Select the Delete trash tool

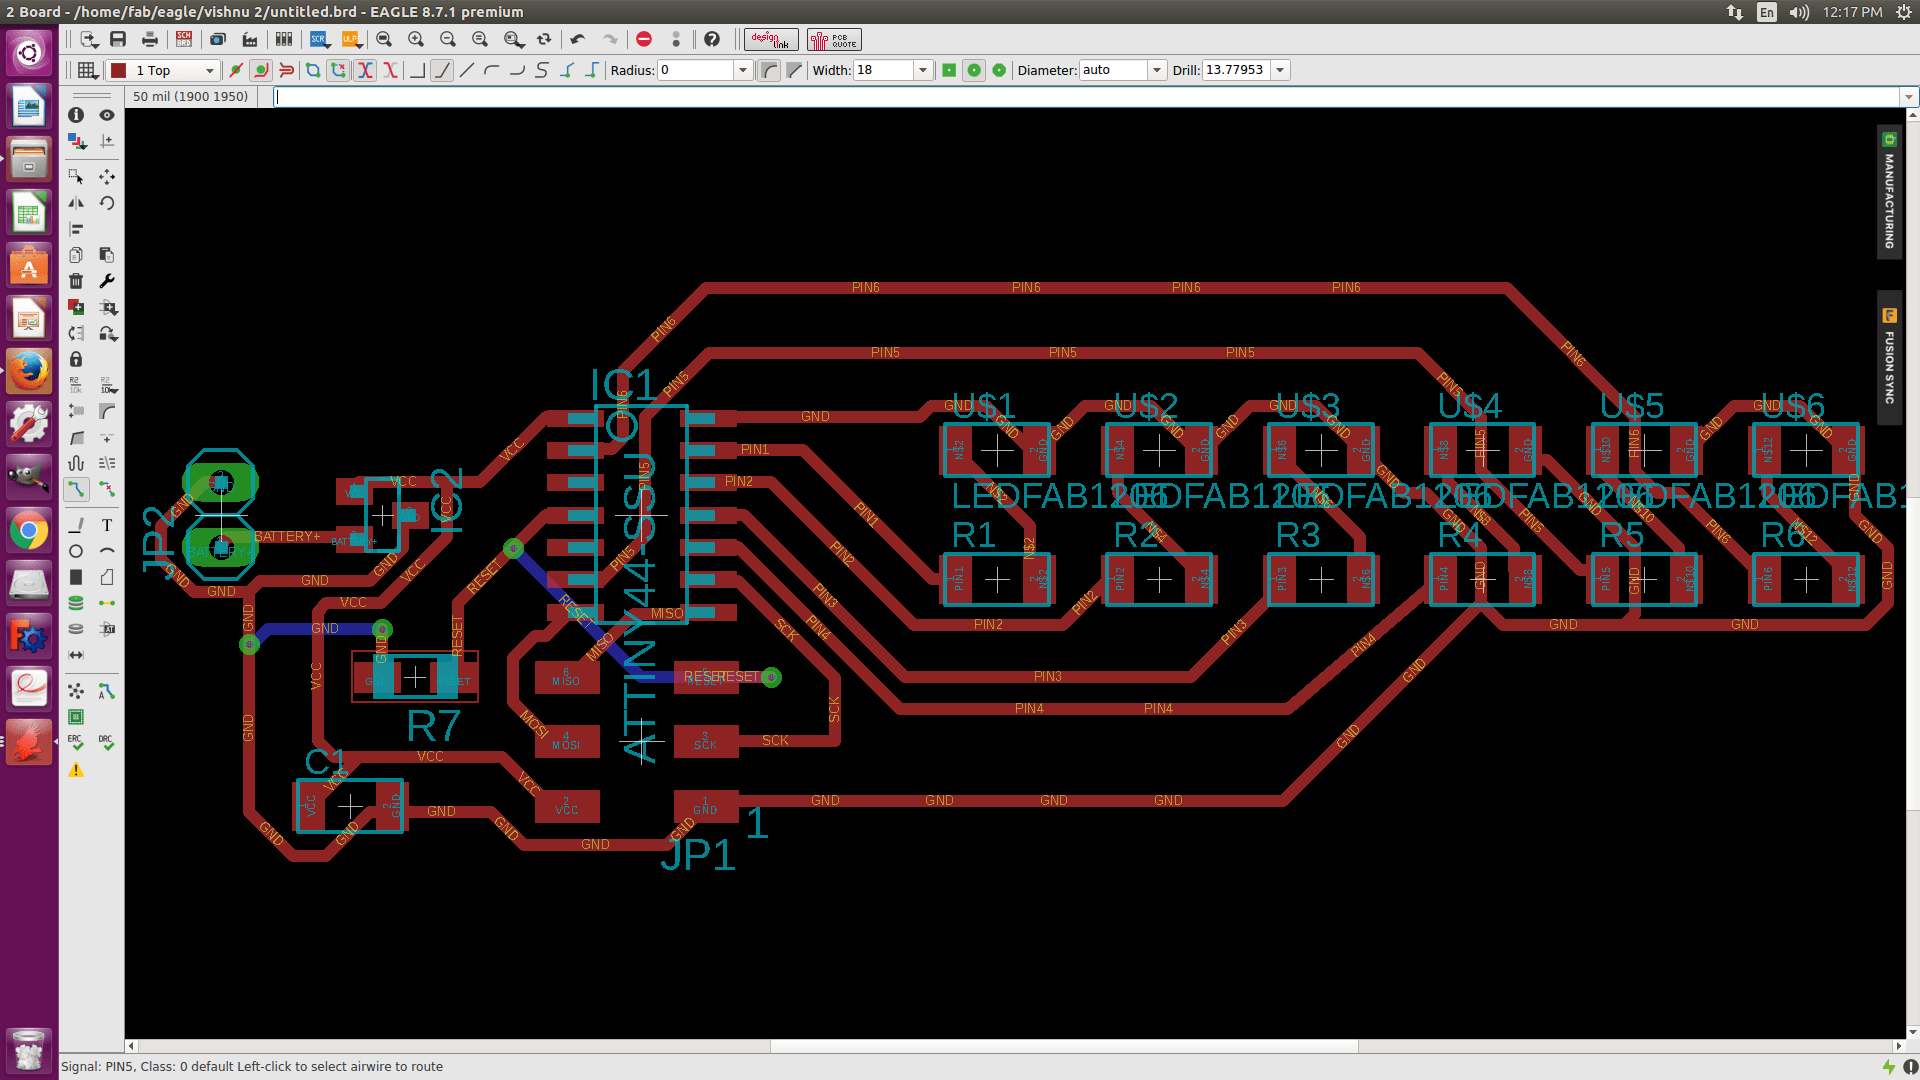[76, 281]
